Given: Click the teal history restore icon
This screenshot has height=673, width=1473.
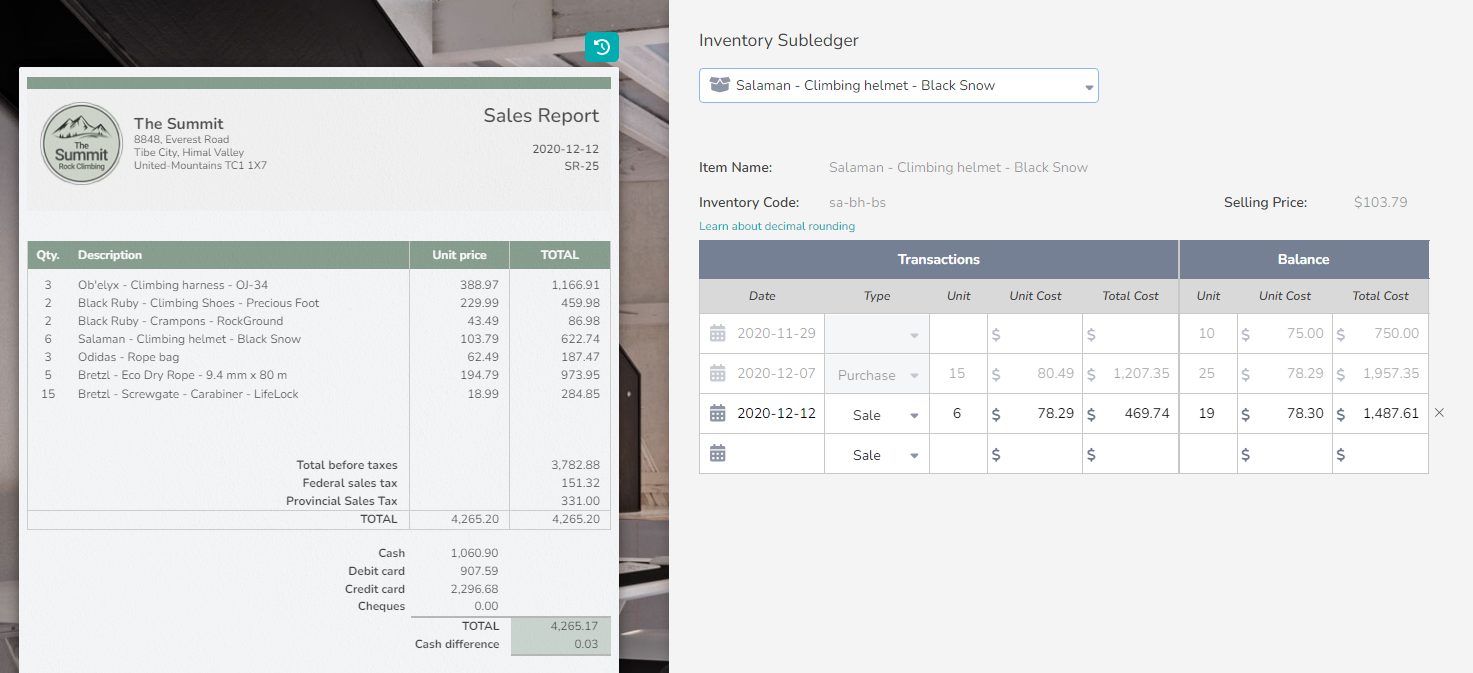Looking at the screenshot, I should (x=602, y=46).
